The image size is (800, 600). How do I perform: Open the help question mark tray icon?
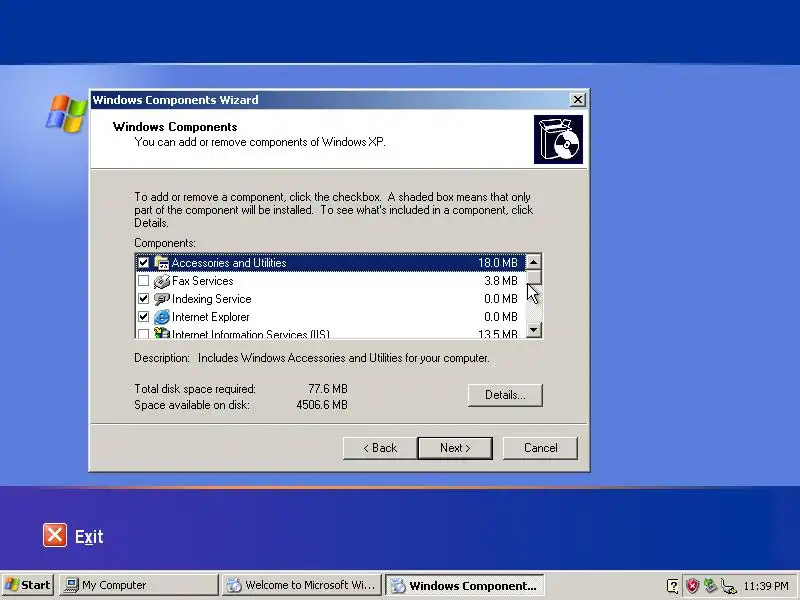point(672,585)
